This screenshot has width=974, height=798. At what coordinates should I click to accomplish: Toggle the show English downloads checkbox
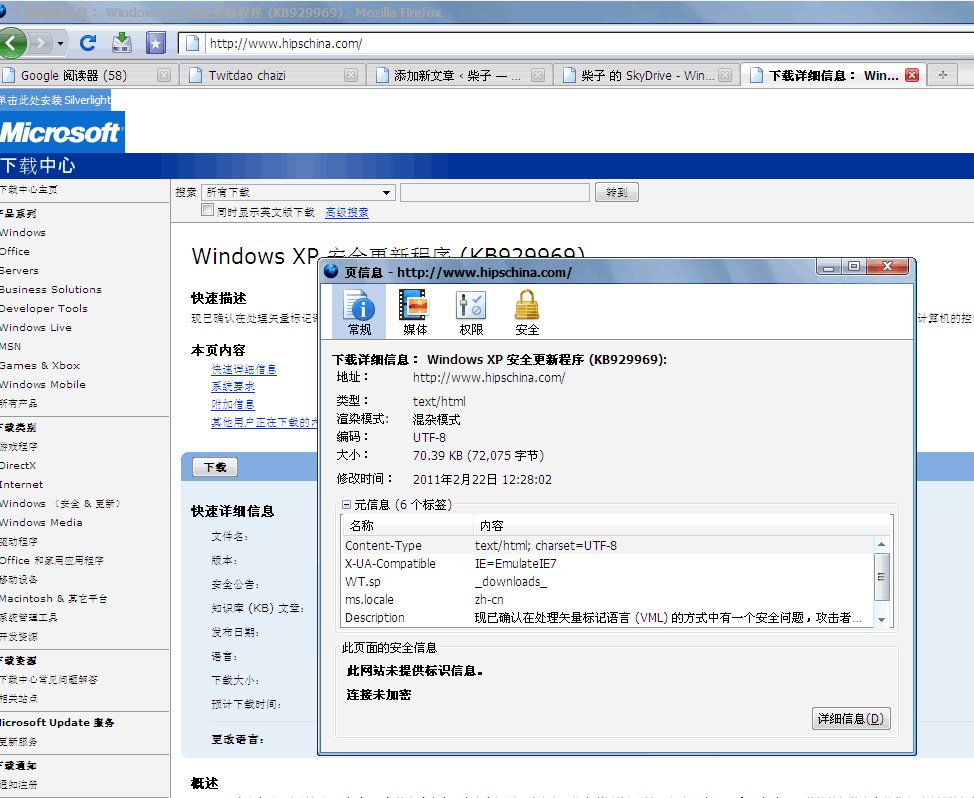coord(207,210)
